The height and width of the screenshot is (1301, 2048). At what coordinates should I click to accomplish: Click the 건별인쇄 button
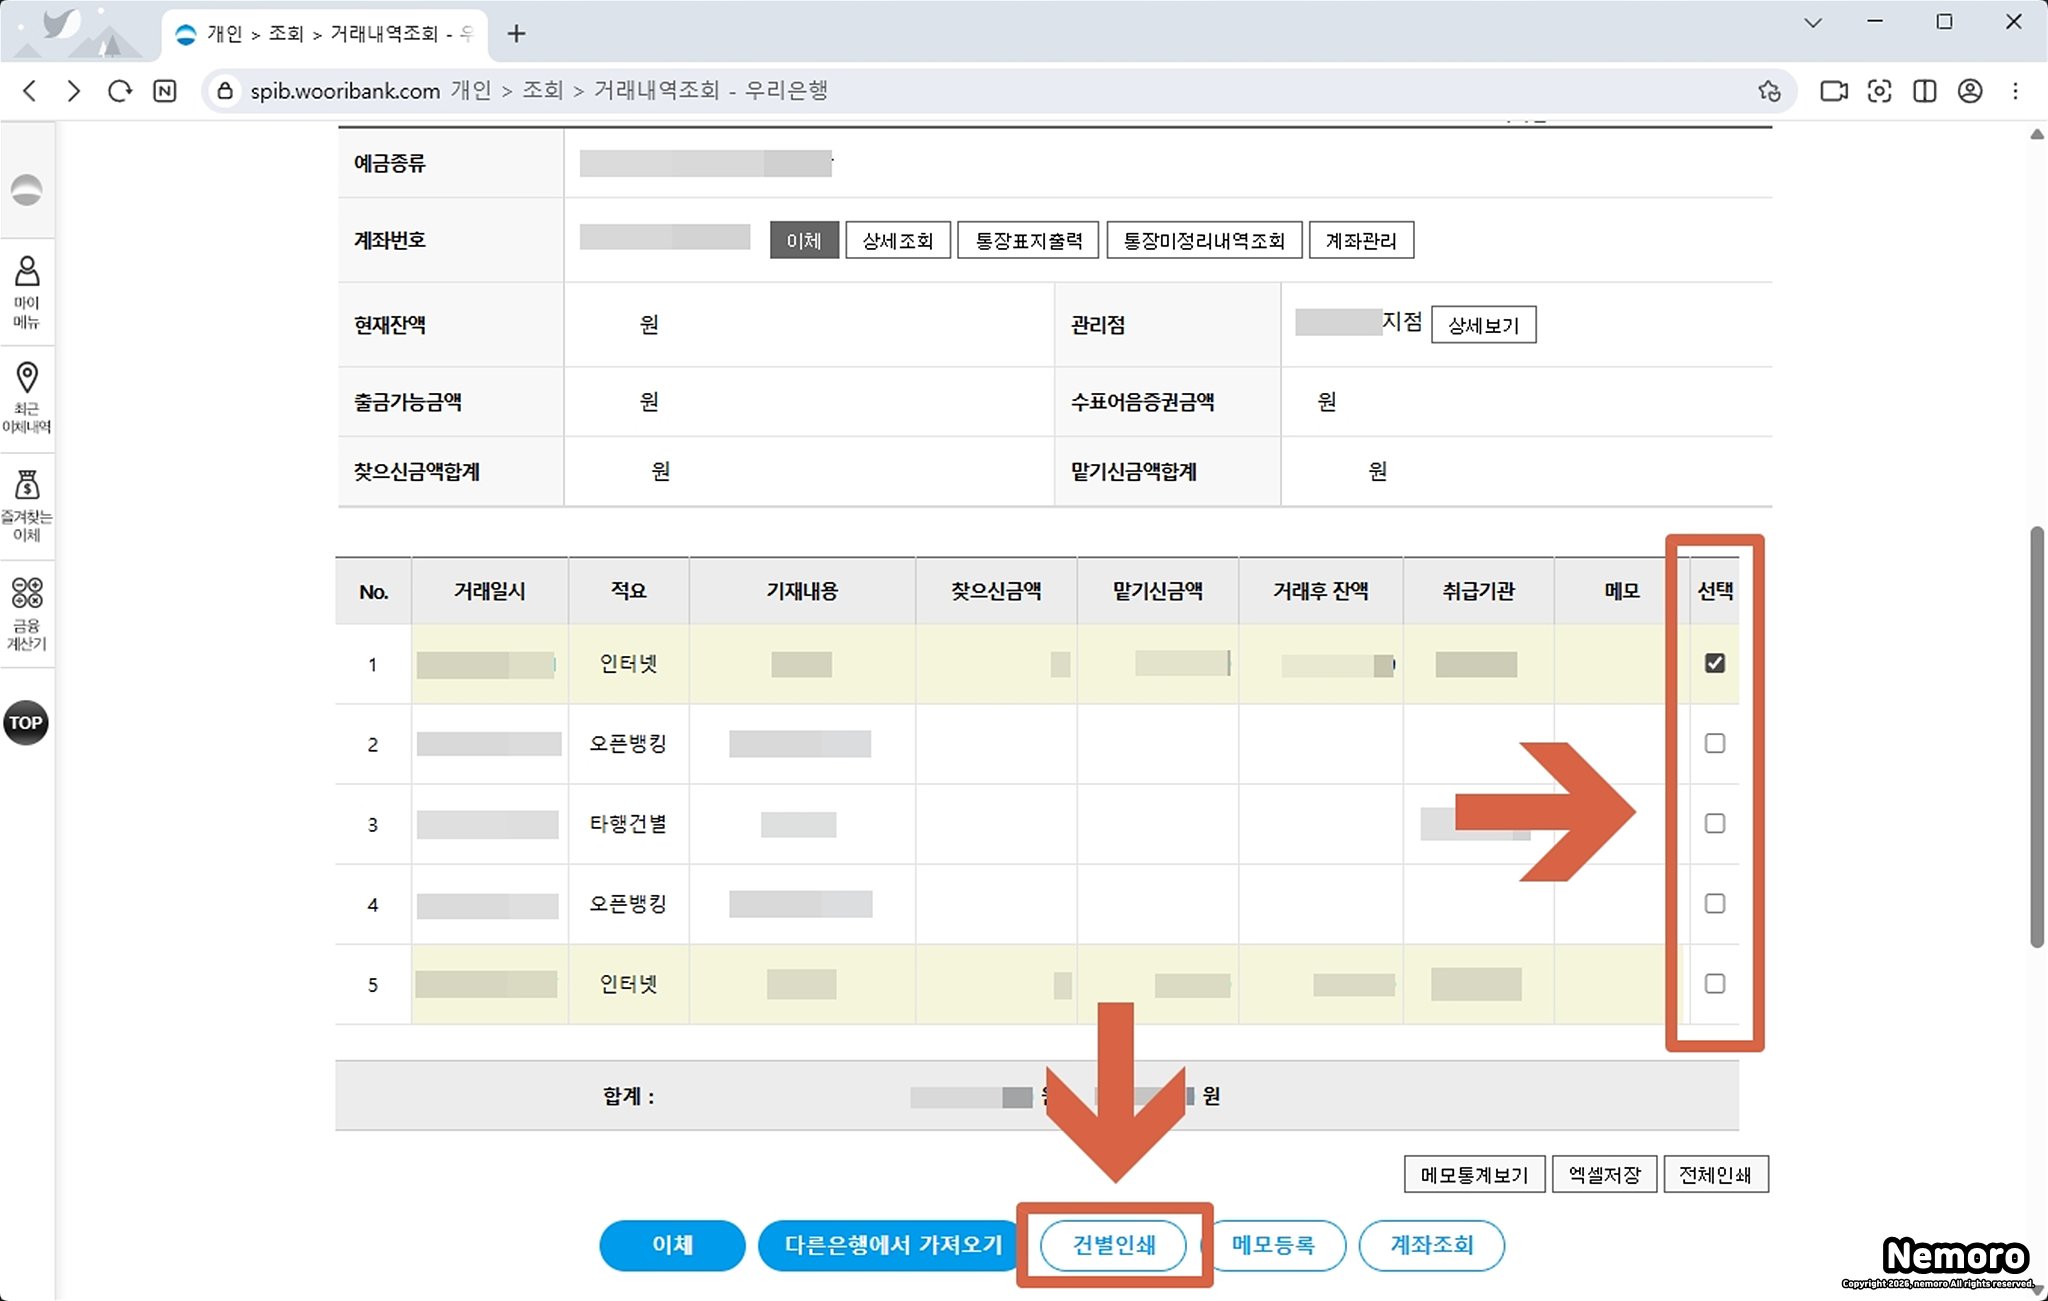pos(1113,1245)
